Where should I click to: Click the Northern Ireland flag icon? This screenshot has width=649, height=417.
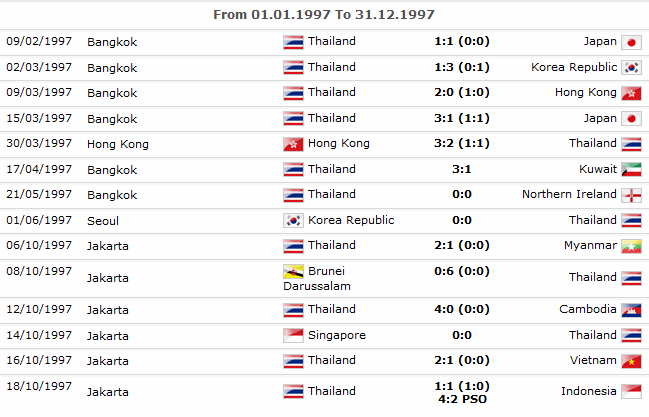click(631, 195)
